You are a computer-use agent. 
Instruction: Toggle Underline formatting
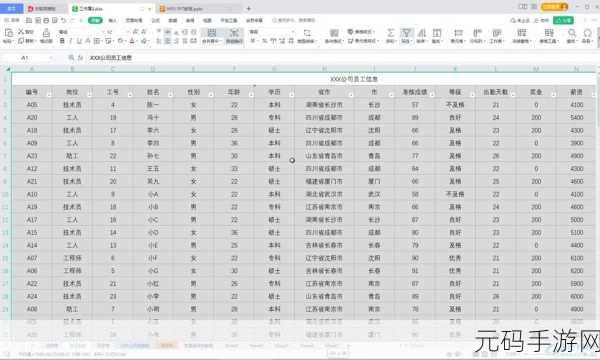coord(79,41)
